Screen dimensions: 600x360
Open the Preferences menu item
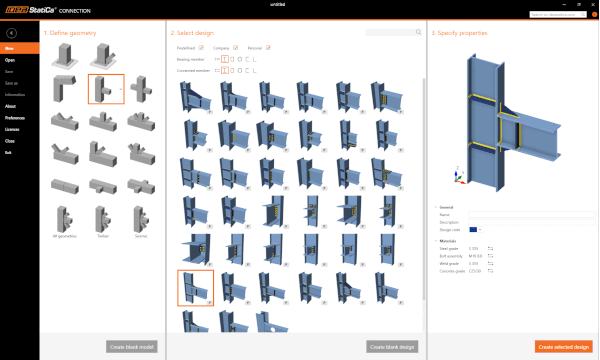[15, 118]
